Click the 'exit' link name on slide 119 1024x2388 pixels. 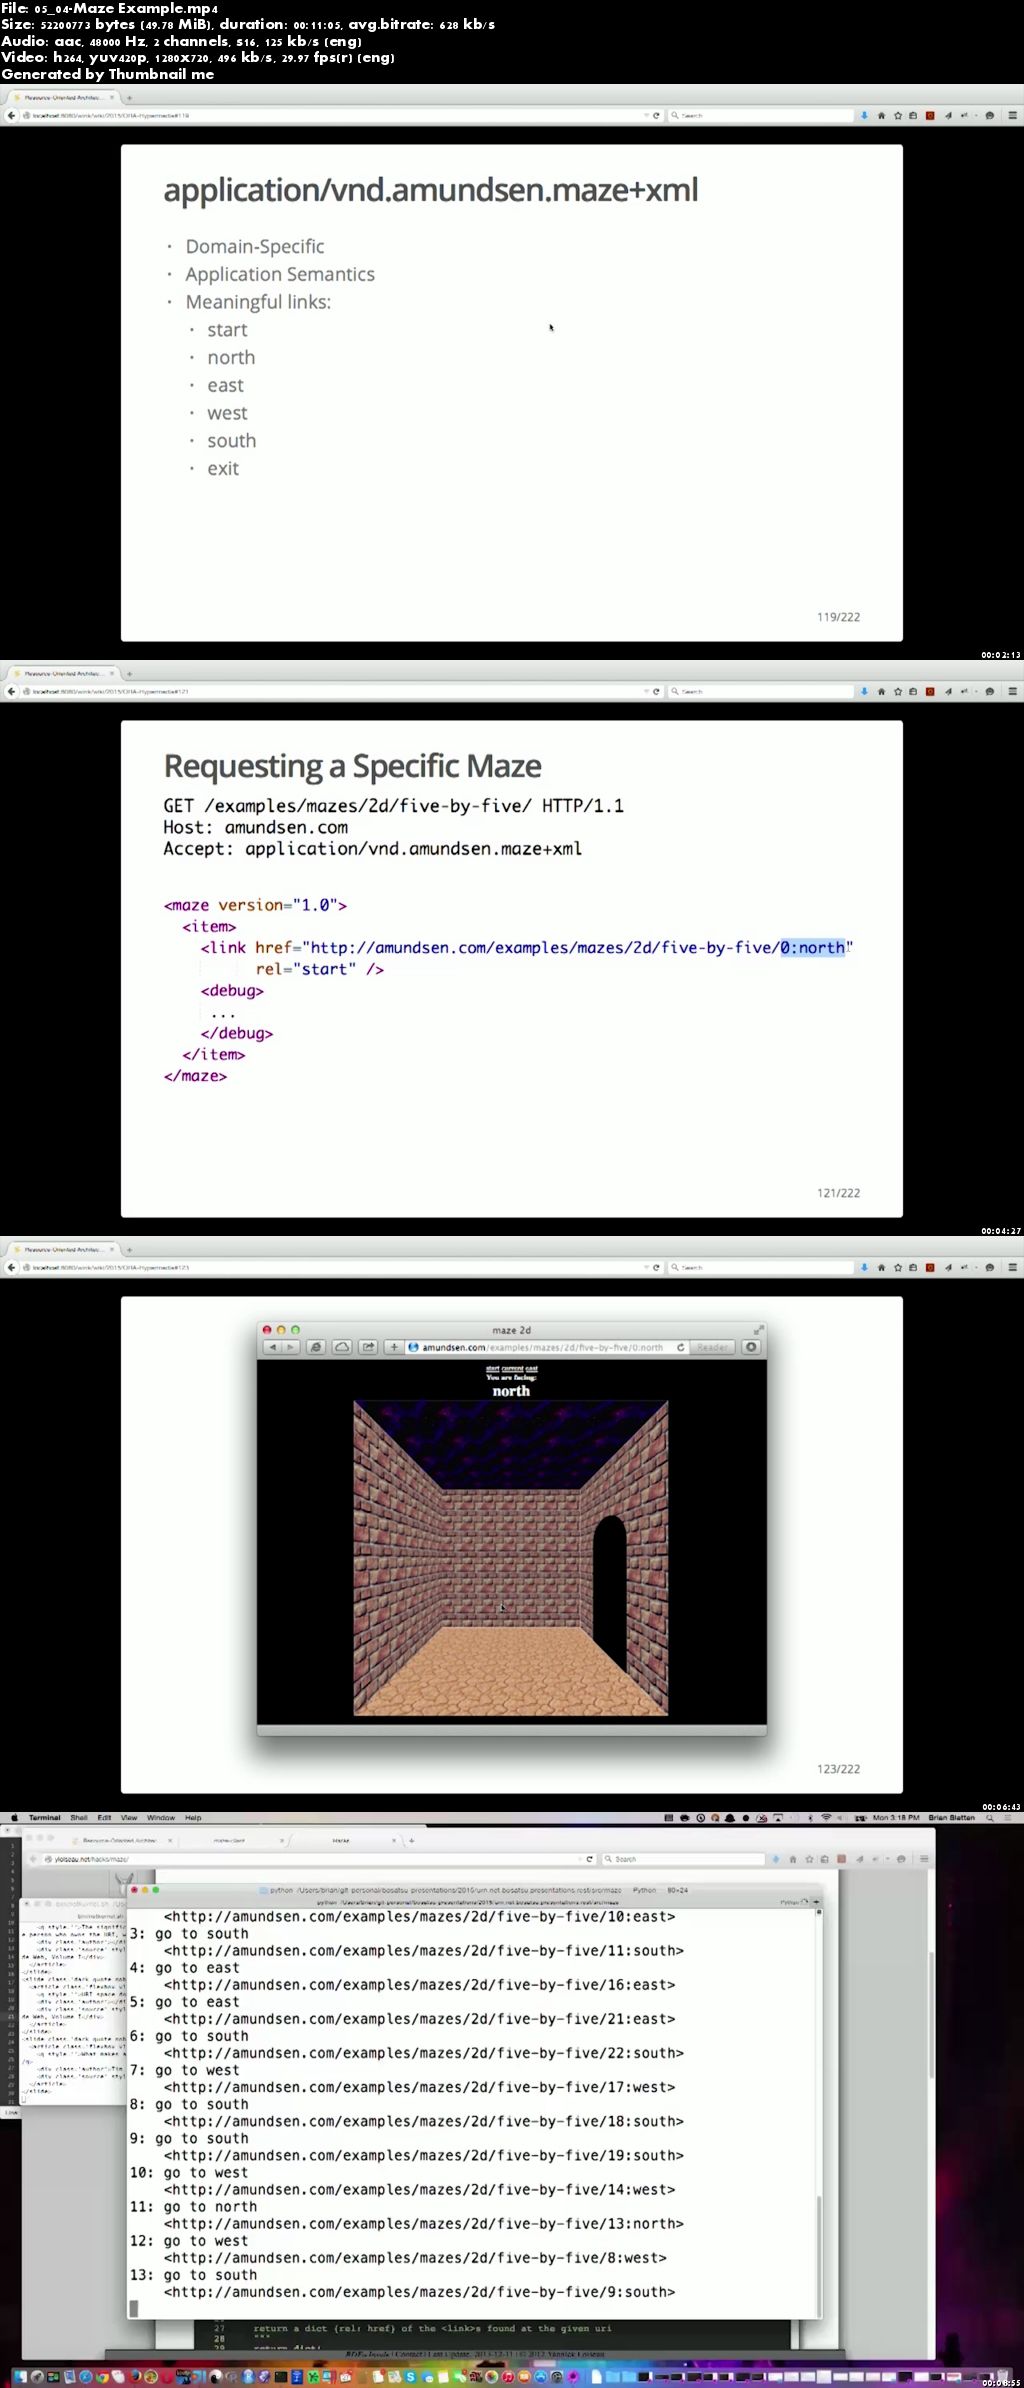coord(223,469)
